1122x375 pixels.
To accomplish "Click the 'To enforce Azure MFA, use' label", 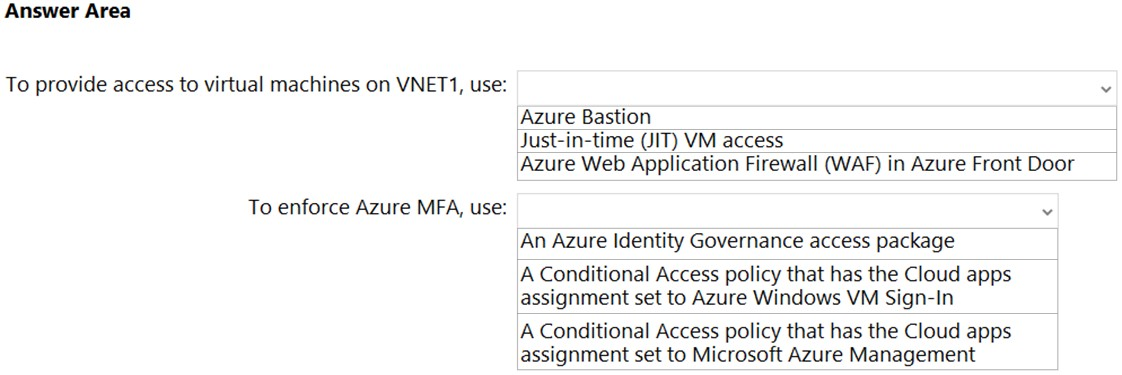I will click(x=379, y=208).
